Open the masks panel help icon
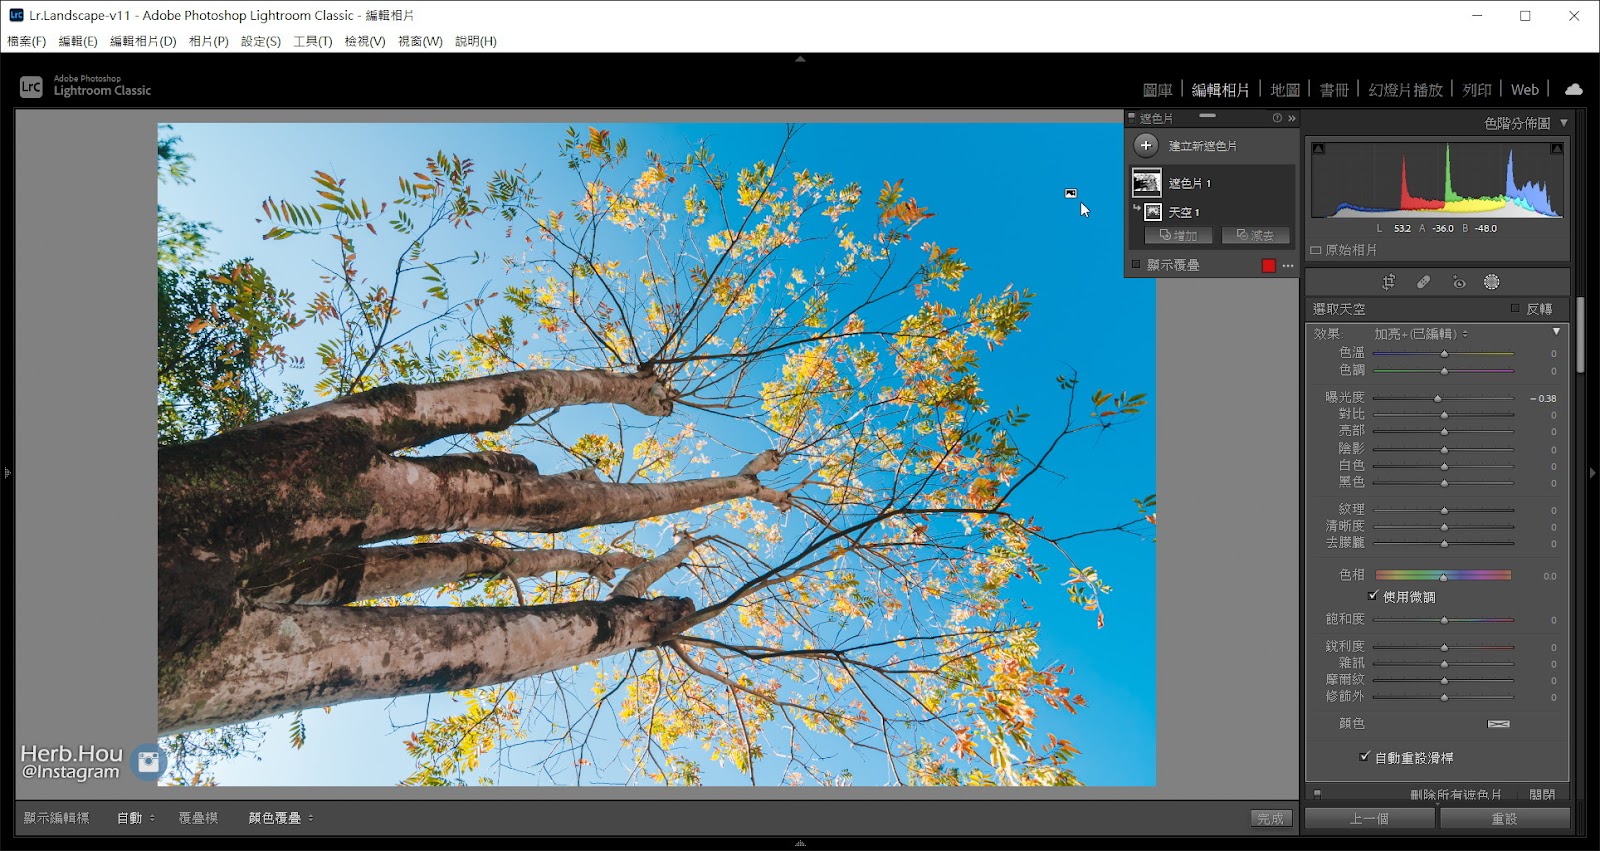The image size is (1600, 851). 1277,118
